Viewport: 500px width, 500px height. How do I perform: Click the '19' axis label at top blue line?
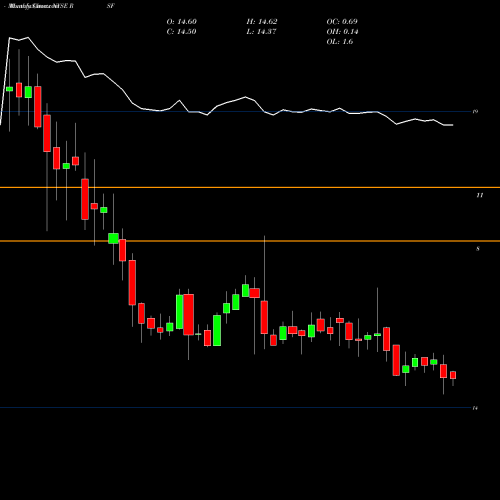tap(475, 112)
